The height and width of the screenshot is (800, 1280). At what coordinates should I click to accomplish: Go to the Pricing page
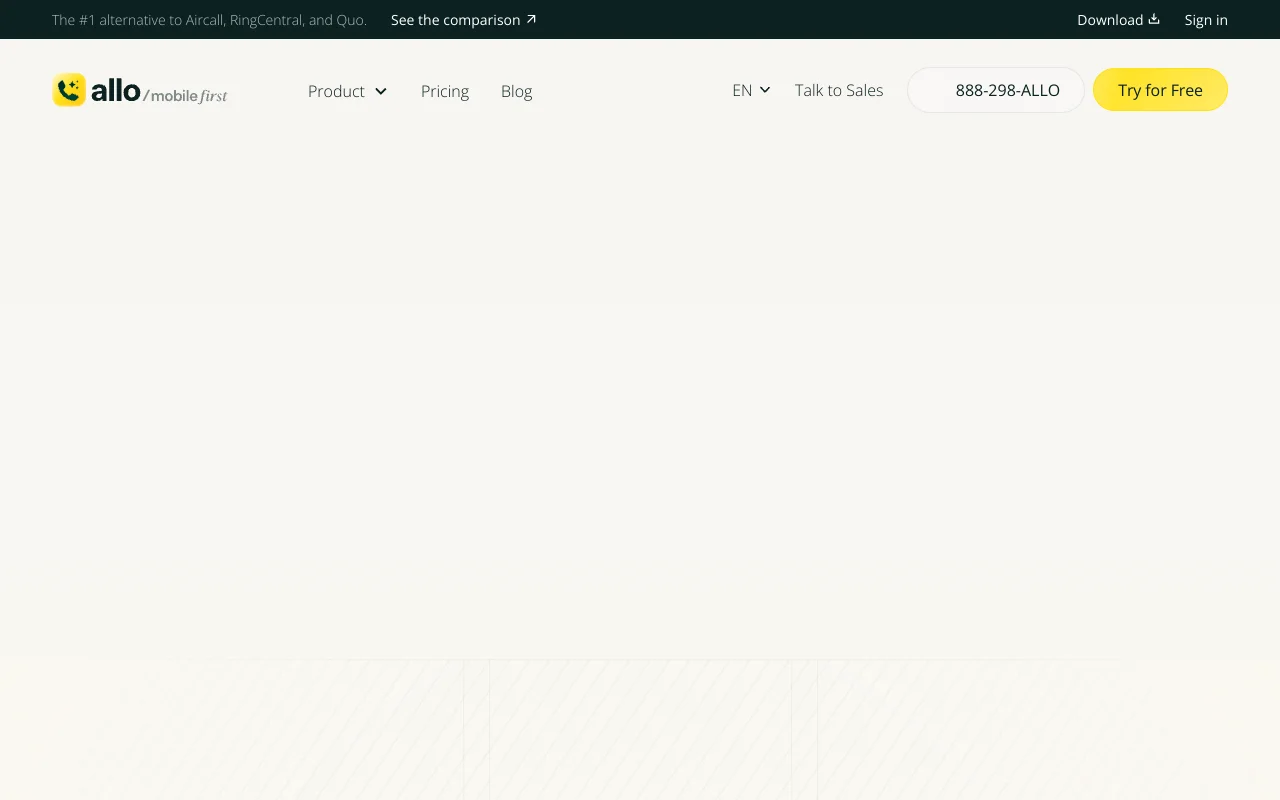tap(445, 91)
